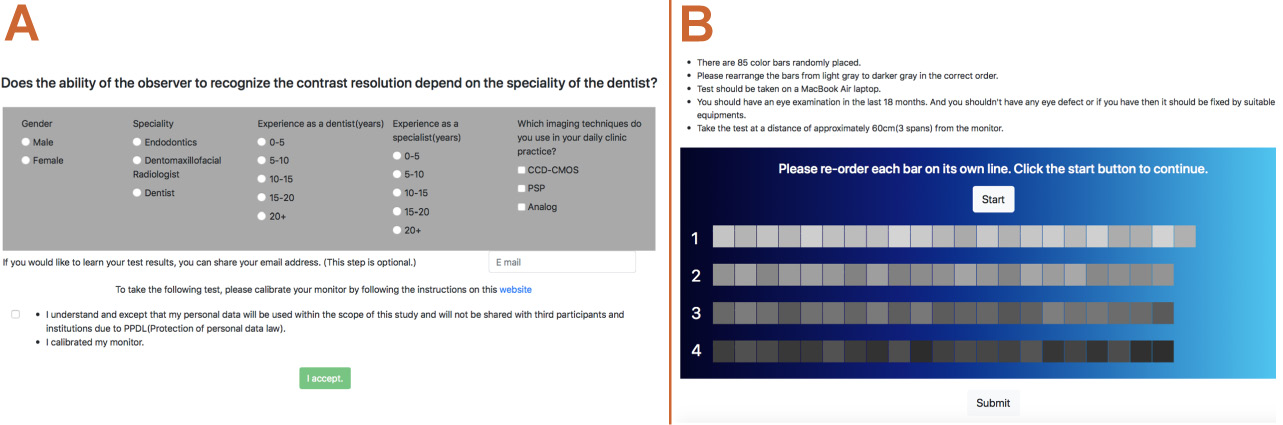The image size is (1283, 425).
Task: Pick 20+ years dentist experience
Action: coord(263,216)
